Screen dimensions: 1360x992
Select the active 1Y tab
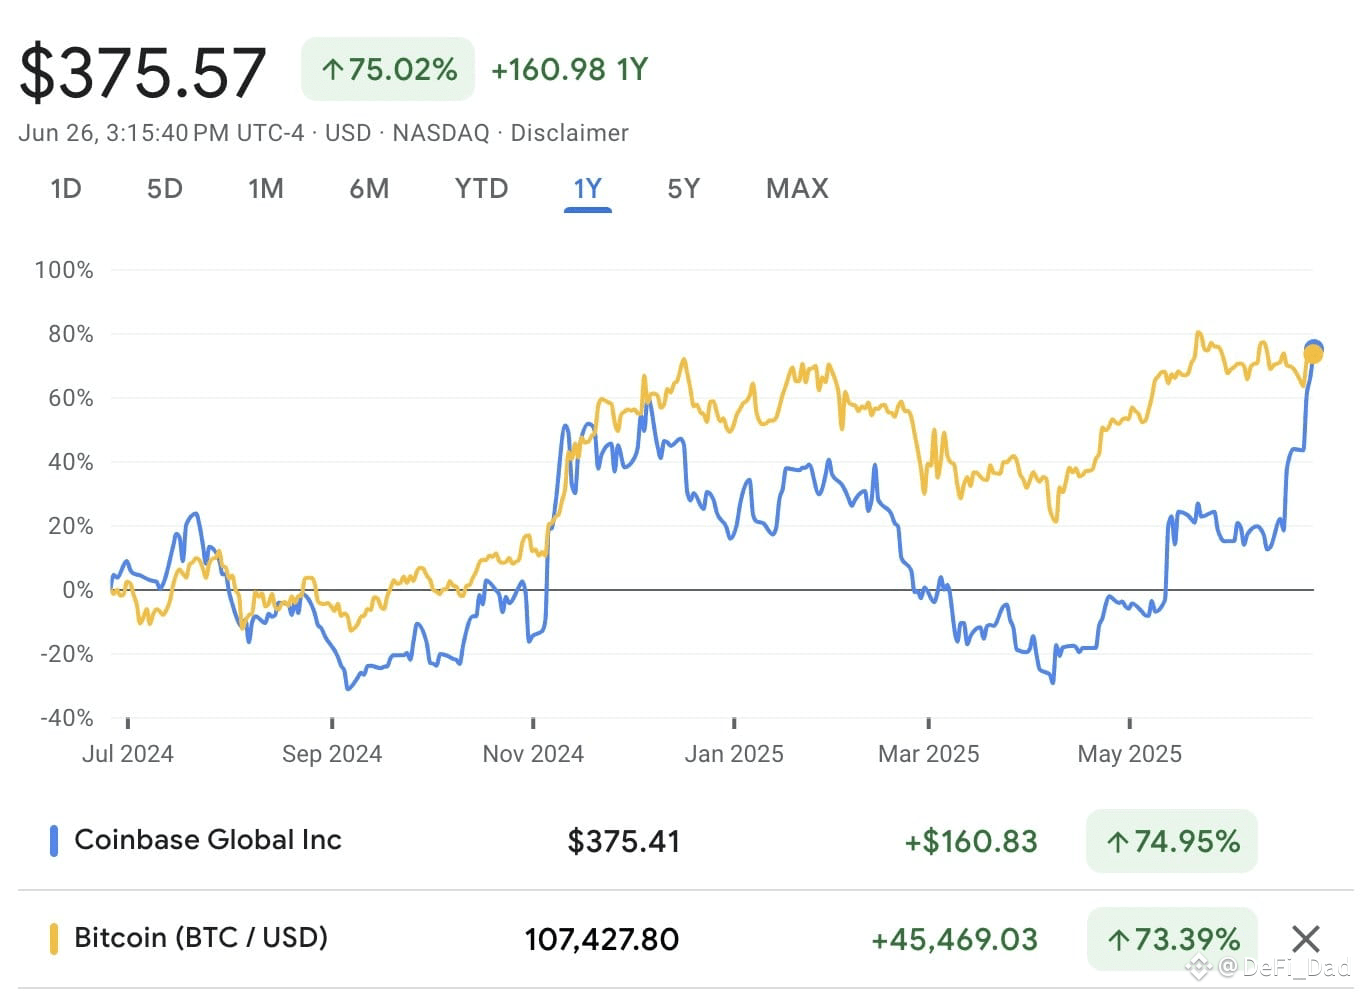pos(587,189)
